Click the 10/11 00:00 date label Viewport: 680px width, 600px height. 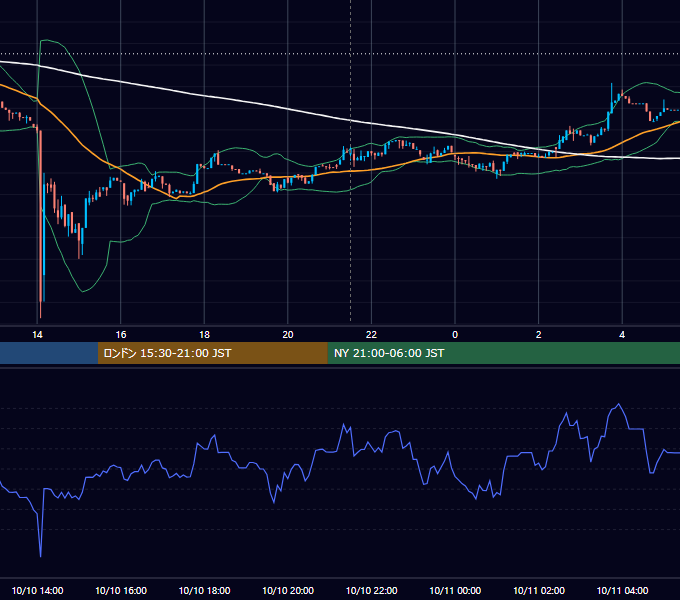pyautogui.click(x=455, y=590)
